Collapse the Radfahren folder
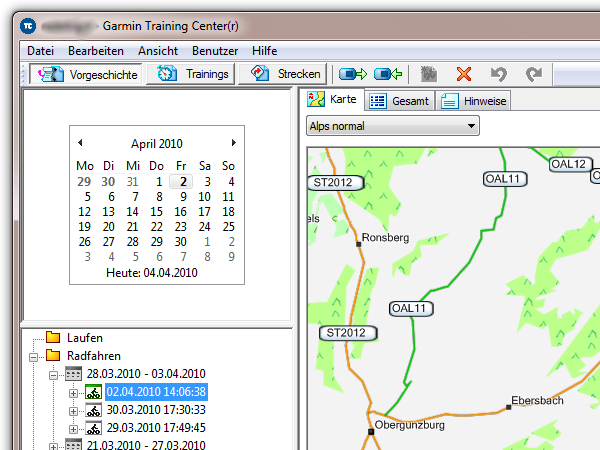The image size is (600, 450). [x=33, y=356]
